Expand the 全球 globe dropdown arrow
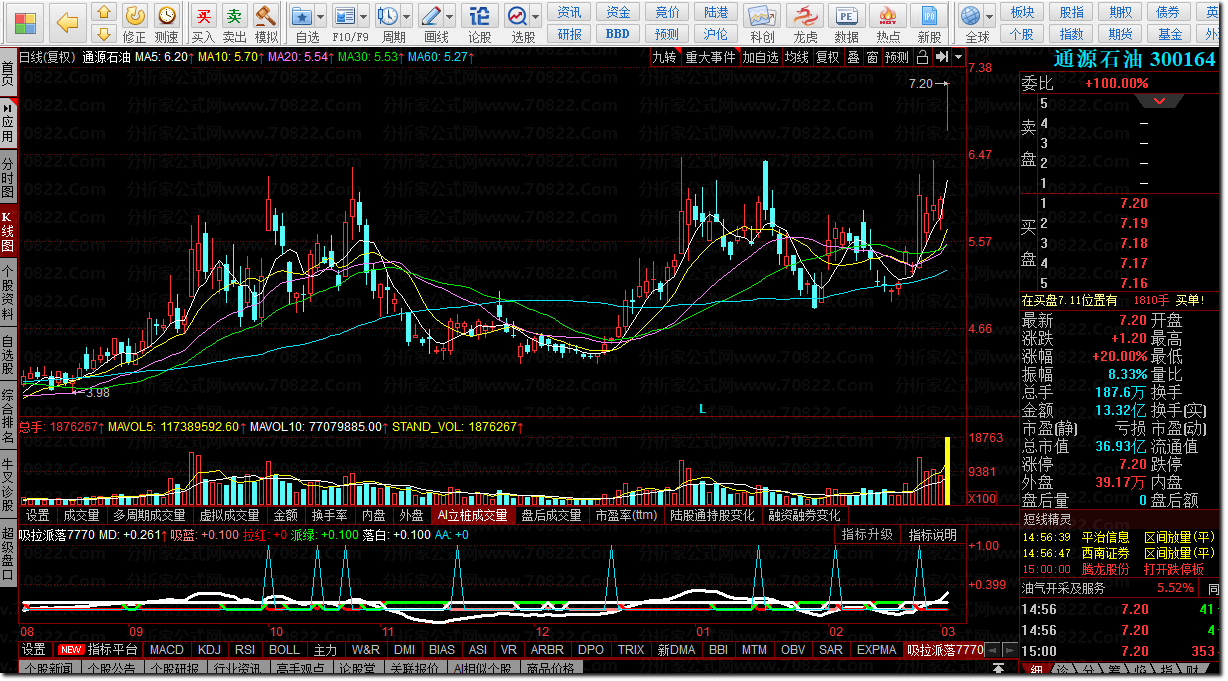Viewport: 1228px width, 681px height. 991,16
